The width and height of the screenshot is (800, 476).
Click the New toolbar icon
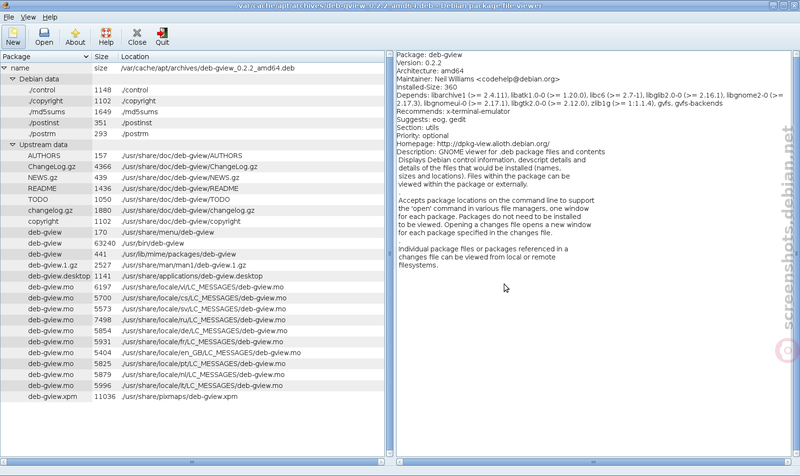pyautogui.click(x=13, y=37)
